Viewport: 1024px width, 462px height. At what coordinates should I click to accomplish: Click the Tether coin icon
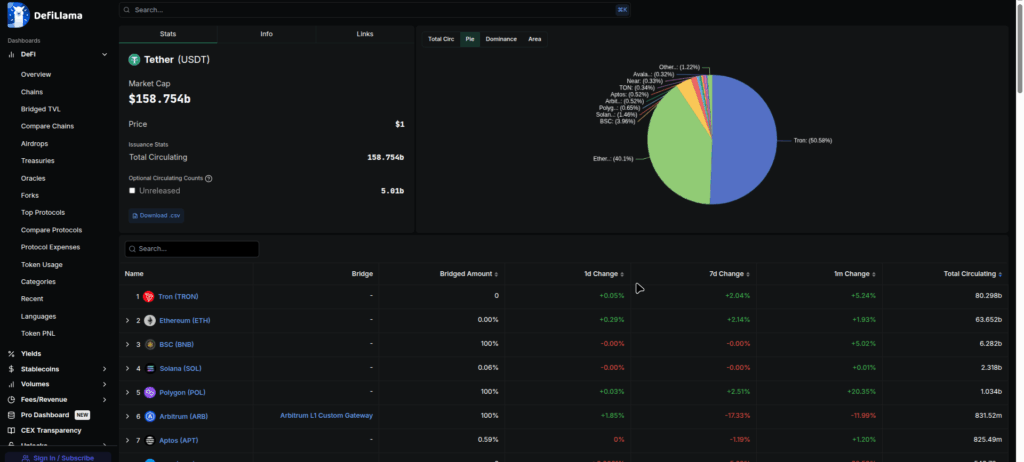coord(135,59)
